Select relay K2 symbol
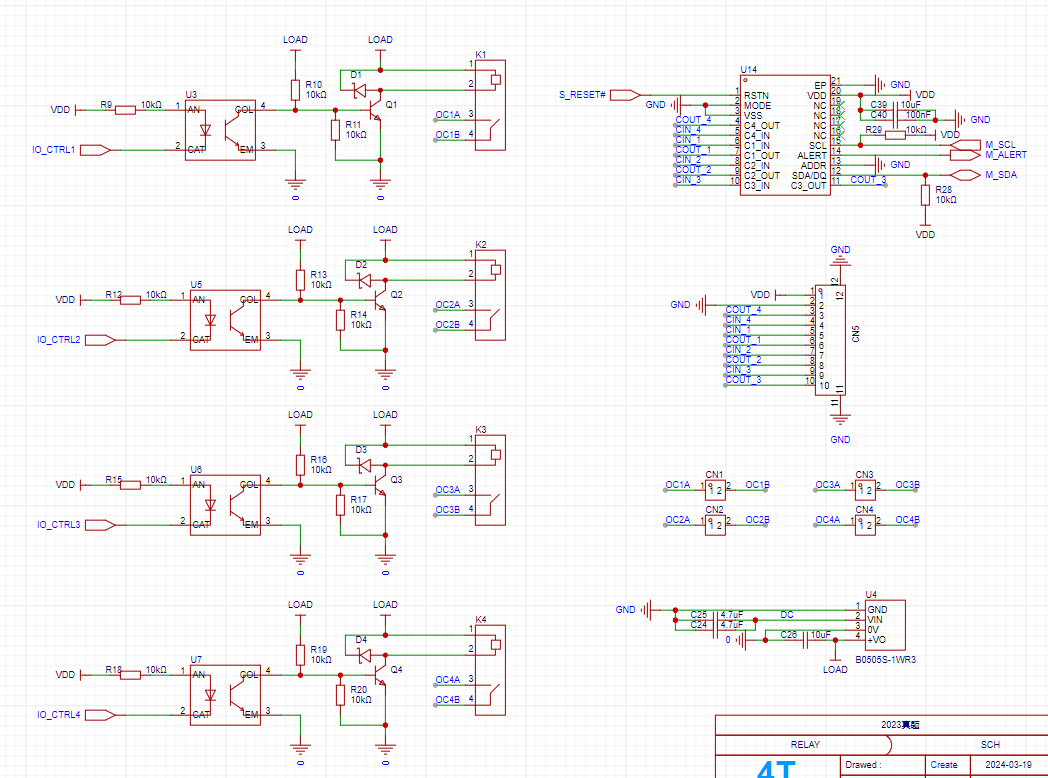 (490, 295)
